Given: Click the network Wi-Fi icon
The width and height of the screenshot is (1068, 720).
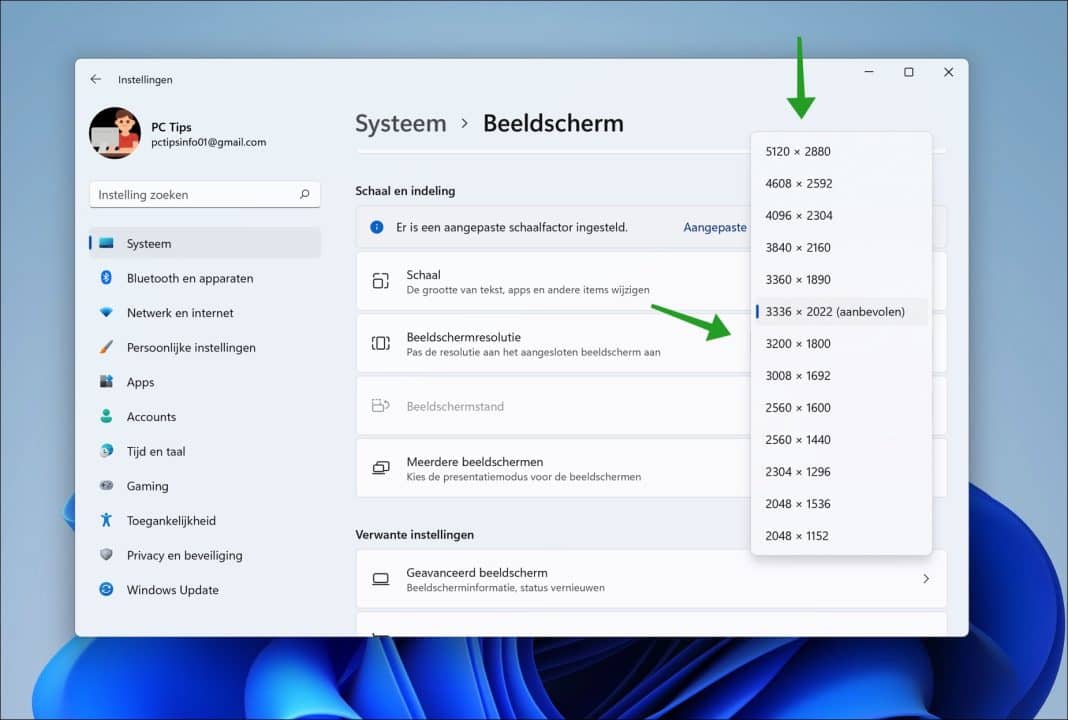Looking at the screenshot, I should click(106, 312).
